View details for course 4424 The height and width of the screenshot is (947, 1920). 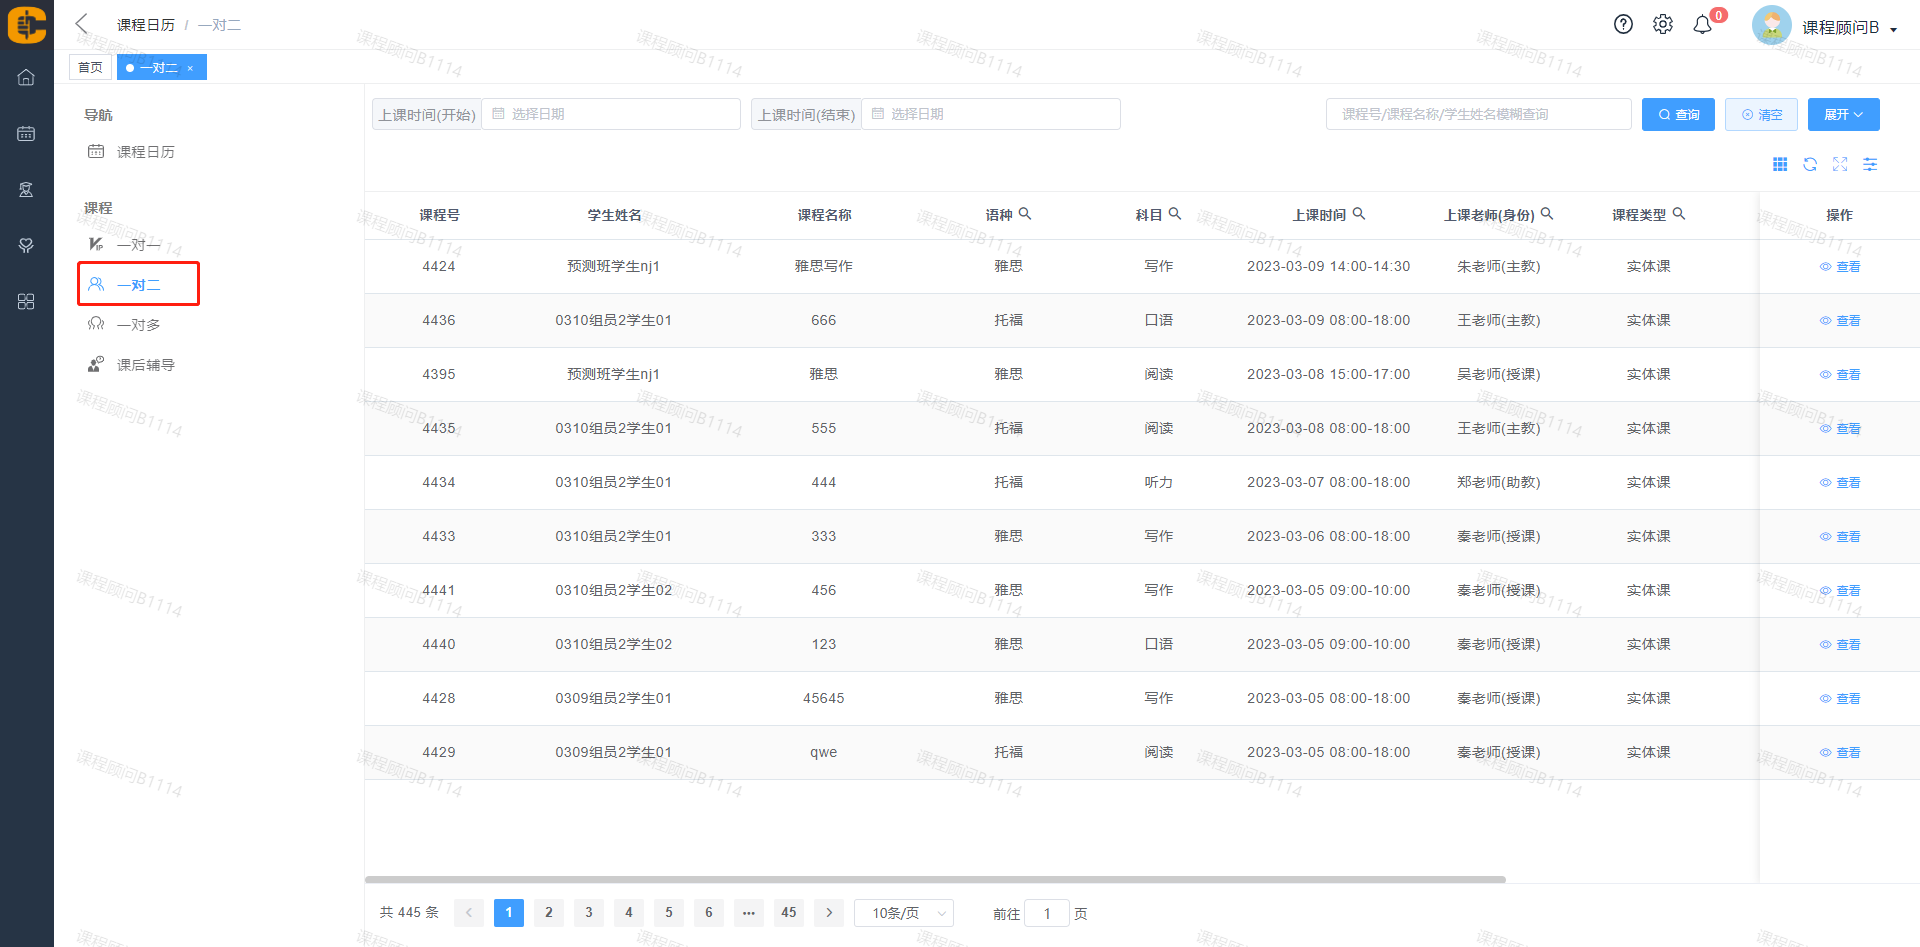click(1840, 267)
